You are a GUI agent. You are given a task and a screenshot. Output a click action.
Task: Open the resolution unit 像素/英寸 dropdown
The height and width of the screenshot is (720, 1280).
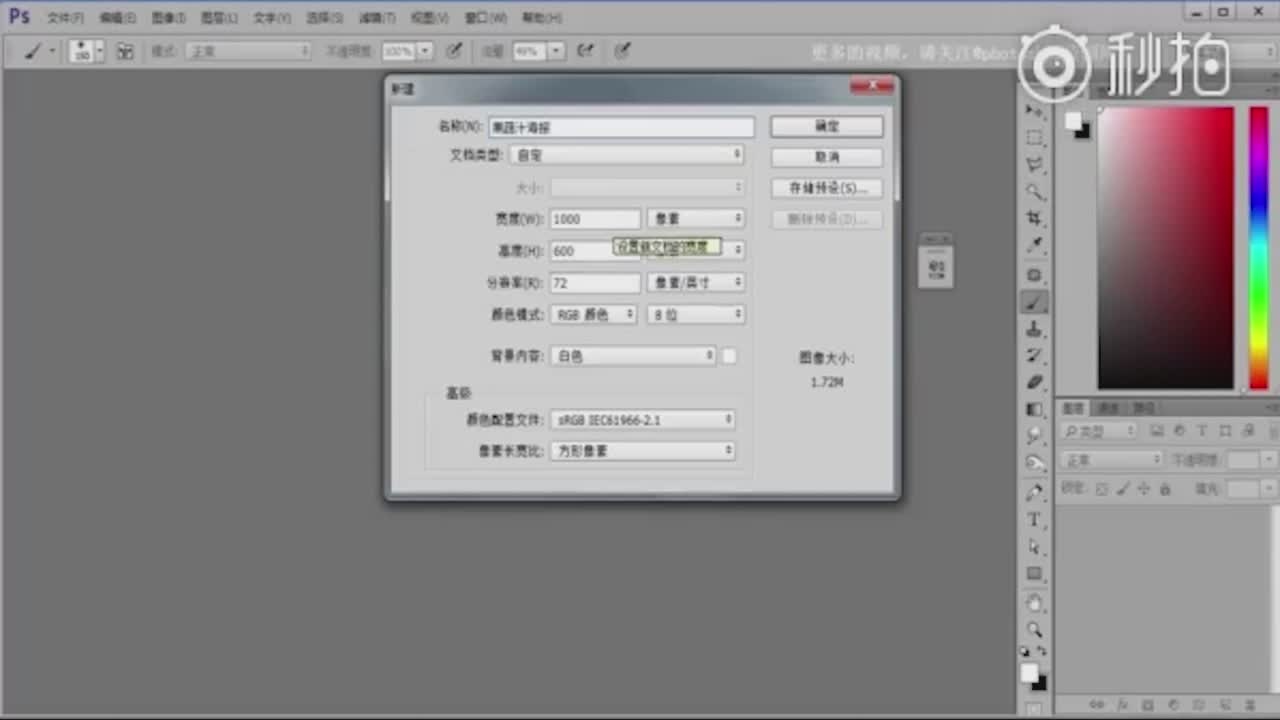(696, 283)
